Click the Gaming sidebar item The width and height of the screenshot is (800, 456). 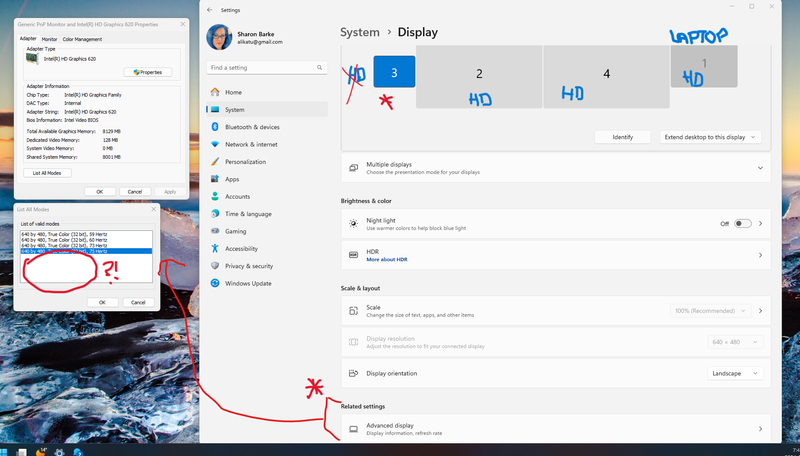235,231
